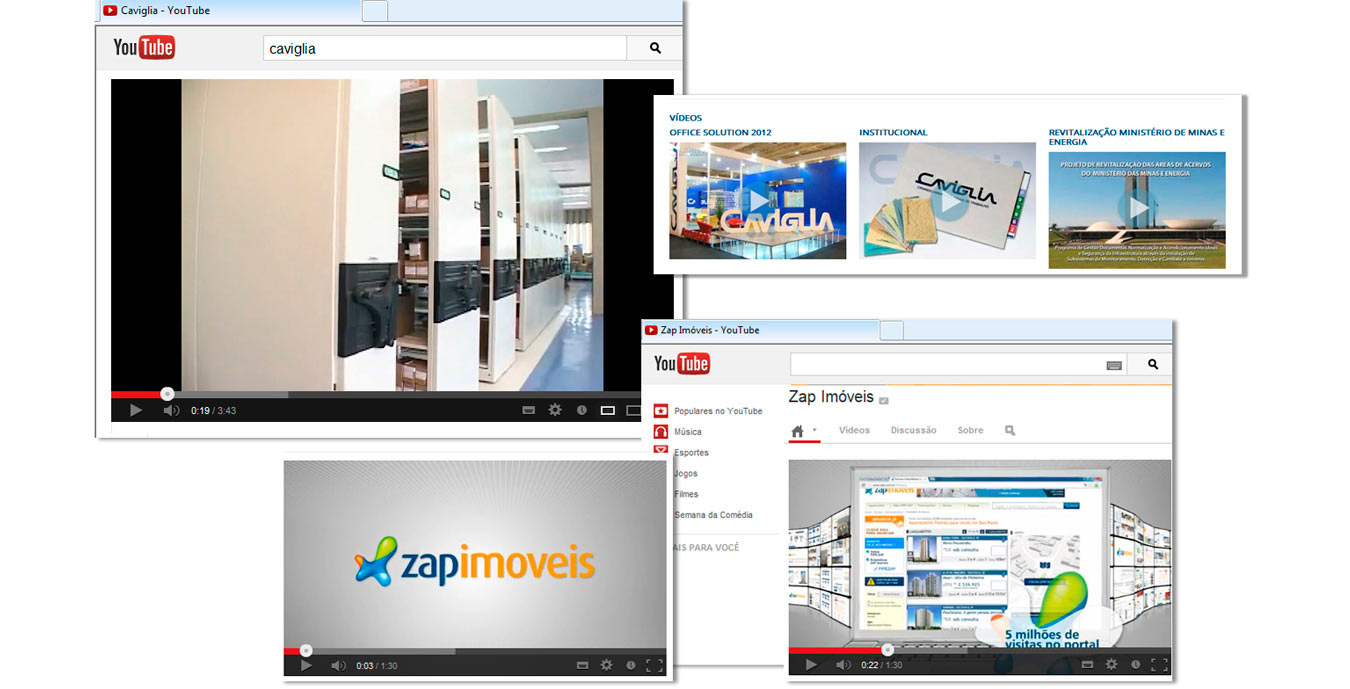Toggle theater mode in Caviglia video player
The height and width of the screenshot is (689, 1350).
click(607, 410)
